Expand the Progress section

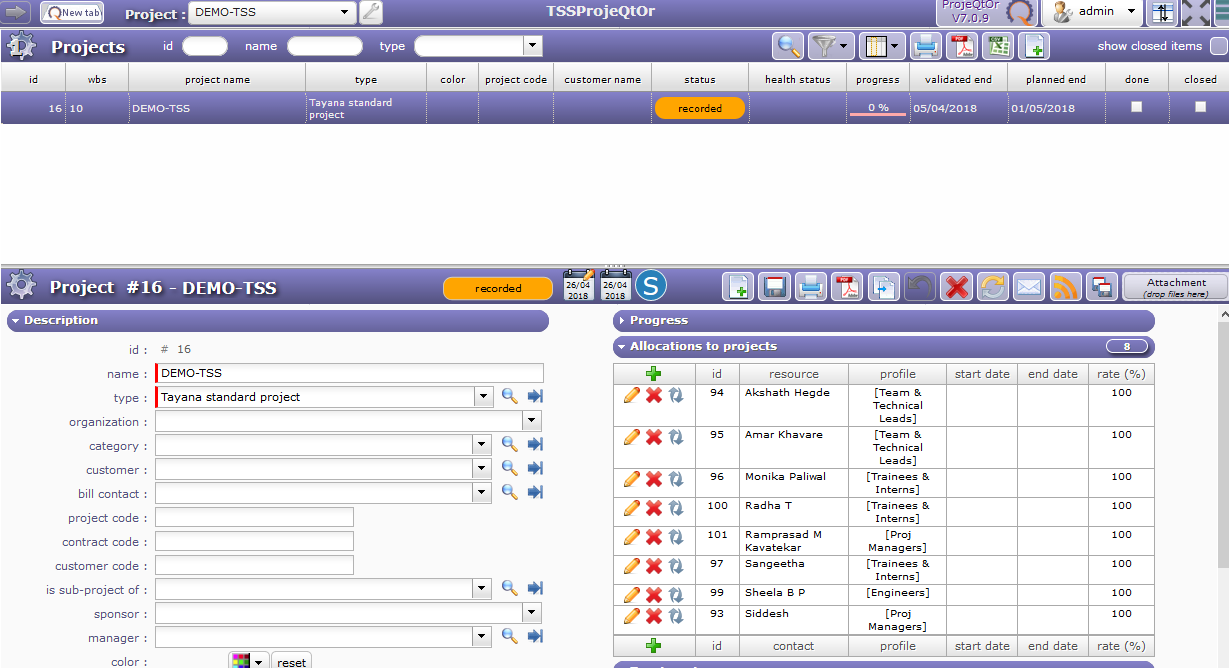[659, 321]
